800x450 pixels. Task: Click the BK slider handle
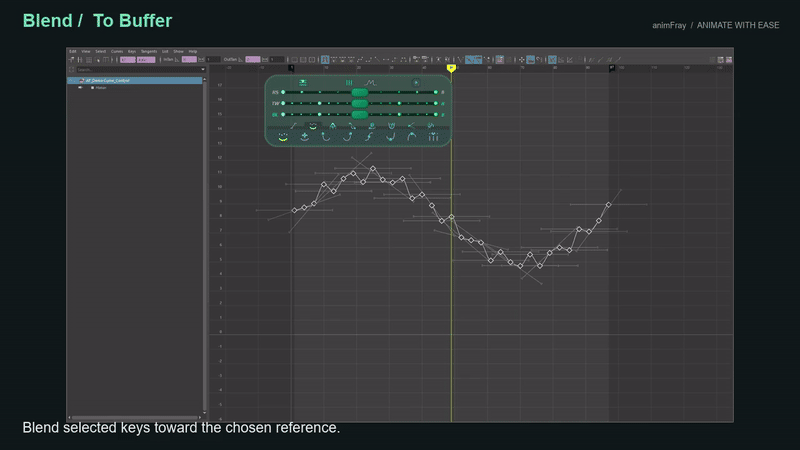360,115
